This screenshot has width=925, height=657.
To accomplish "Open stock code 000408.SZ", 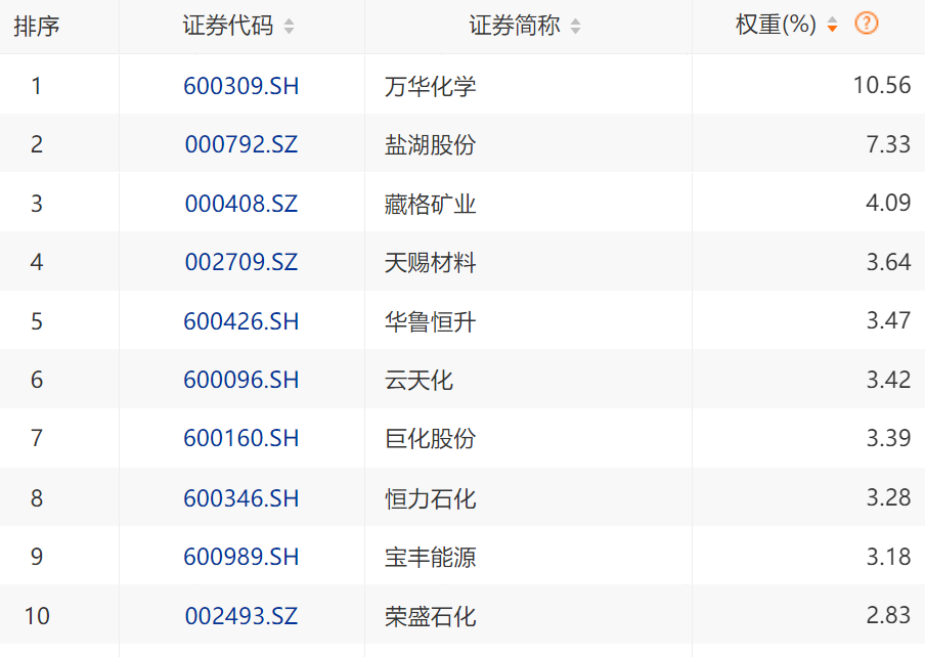I will coord(241,204).
